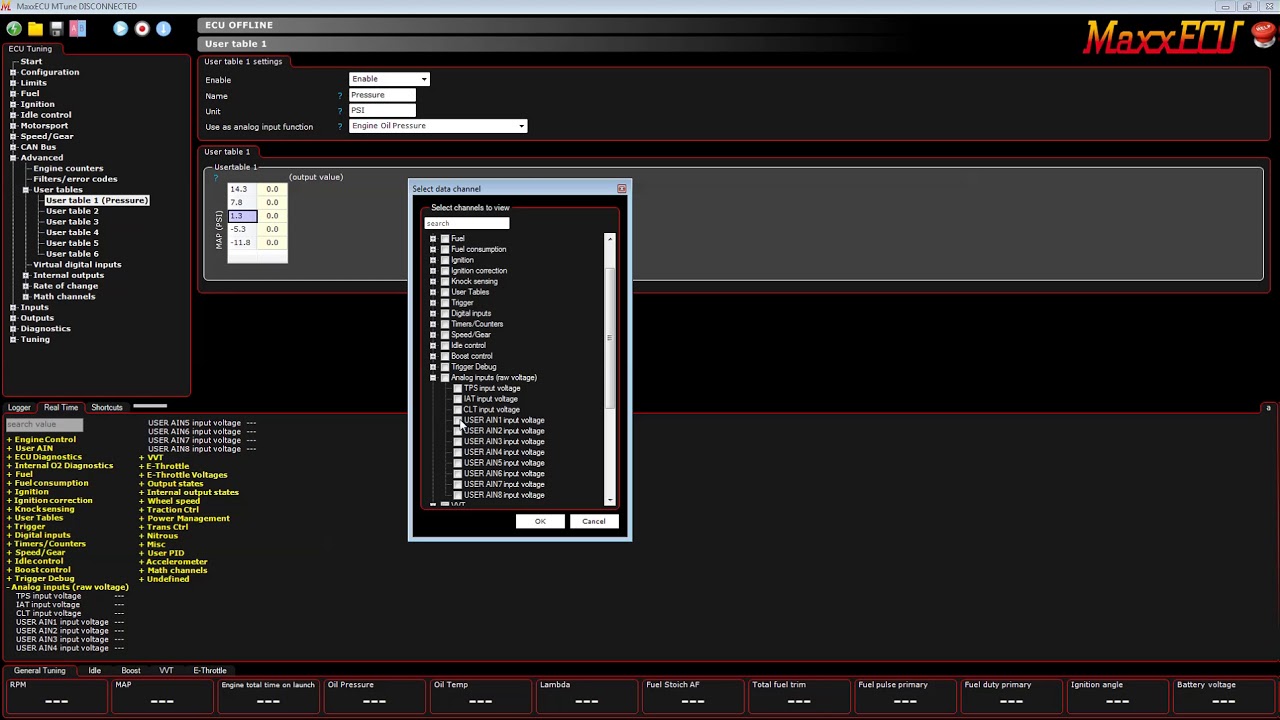Select the -11.8 MAP axis cell
This screenshot has height=720, width=1280.
click(x=242, y=243)
